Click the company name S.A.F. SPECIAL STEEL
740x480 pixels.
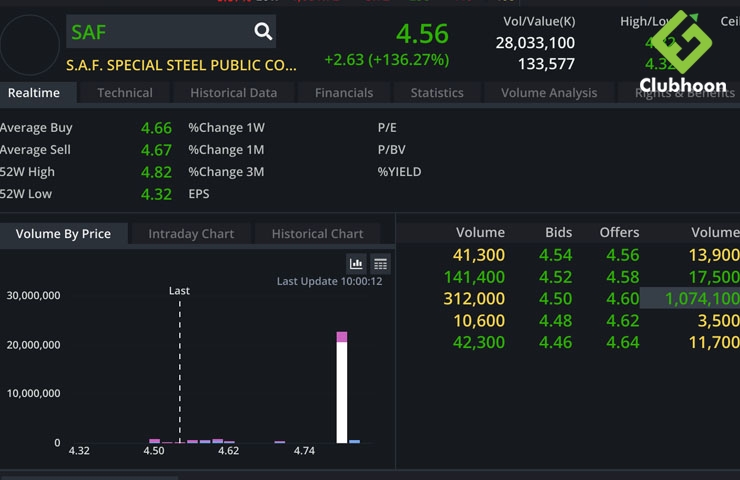click(181, 65)
